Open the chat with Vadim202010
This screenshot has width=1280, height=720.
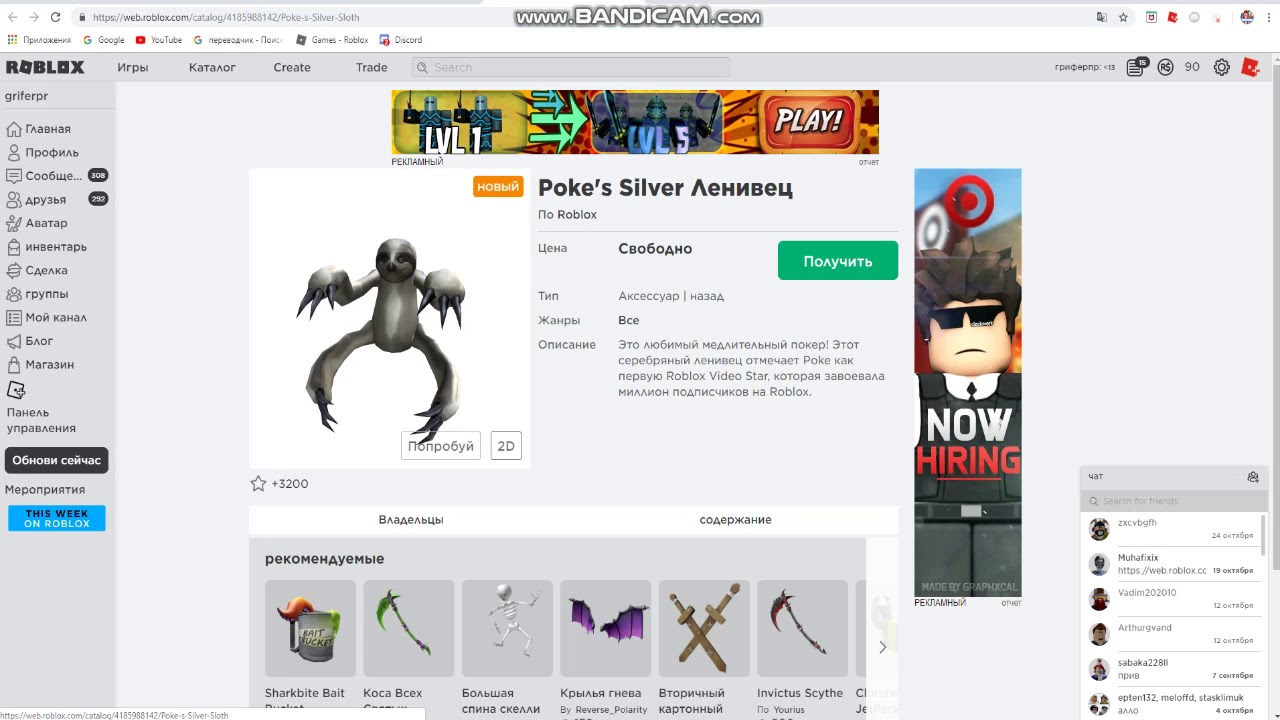[1172, 599]
